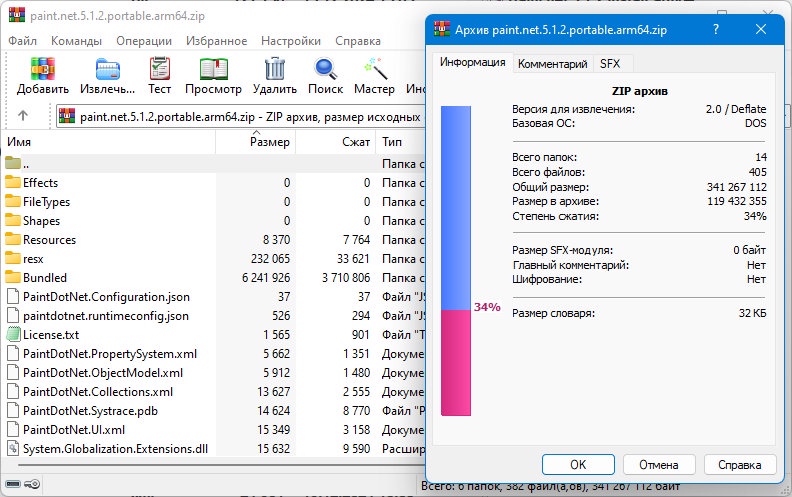Click the WinRAR icon in the dialog title
The image size is (792, 497).
point(442,29)
